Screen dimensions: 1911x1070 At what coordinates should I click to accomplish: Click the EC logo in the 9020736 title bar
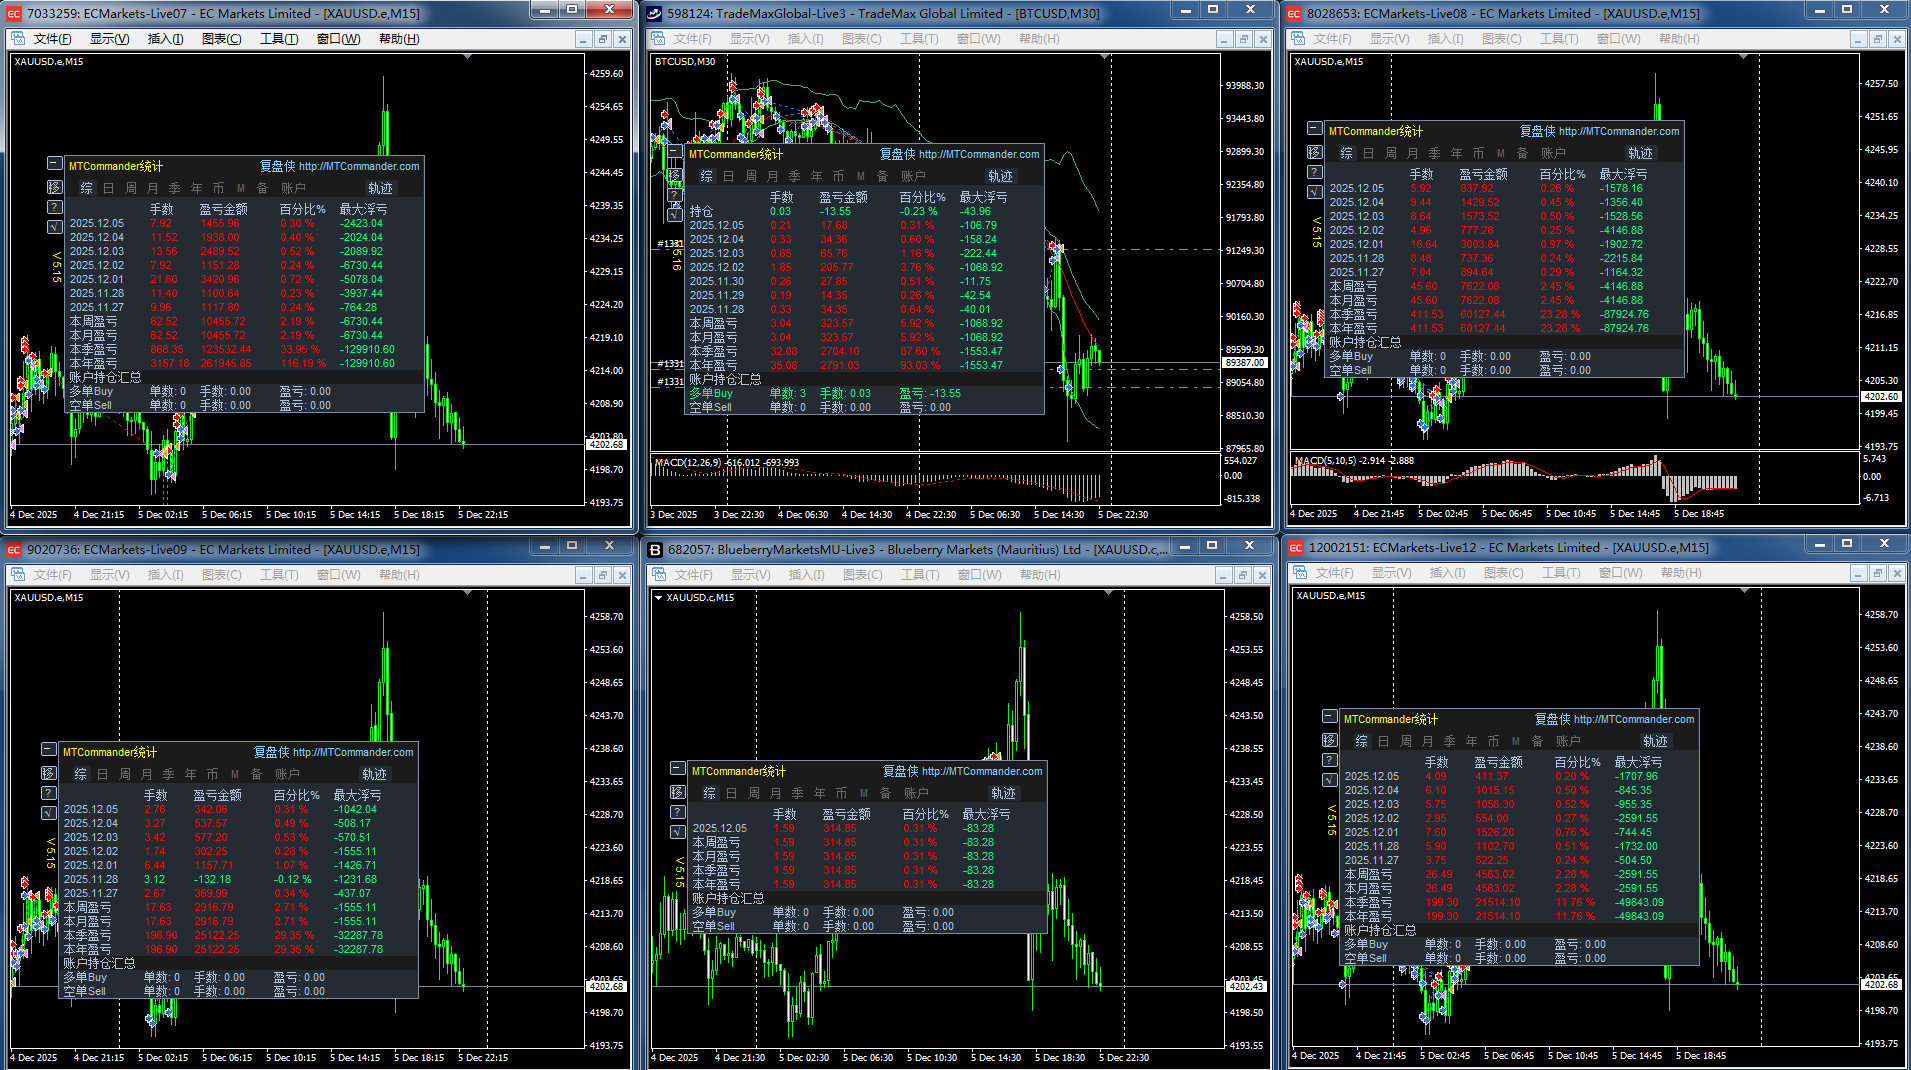[x=14, y=550]
